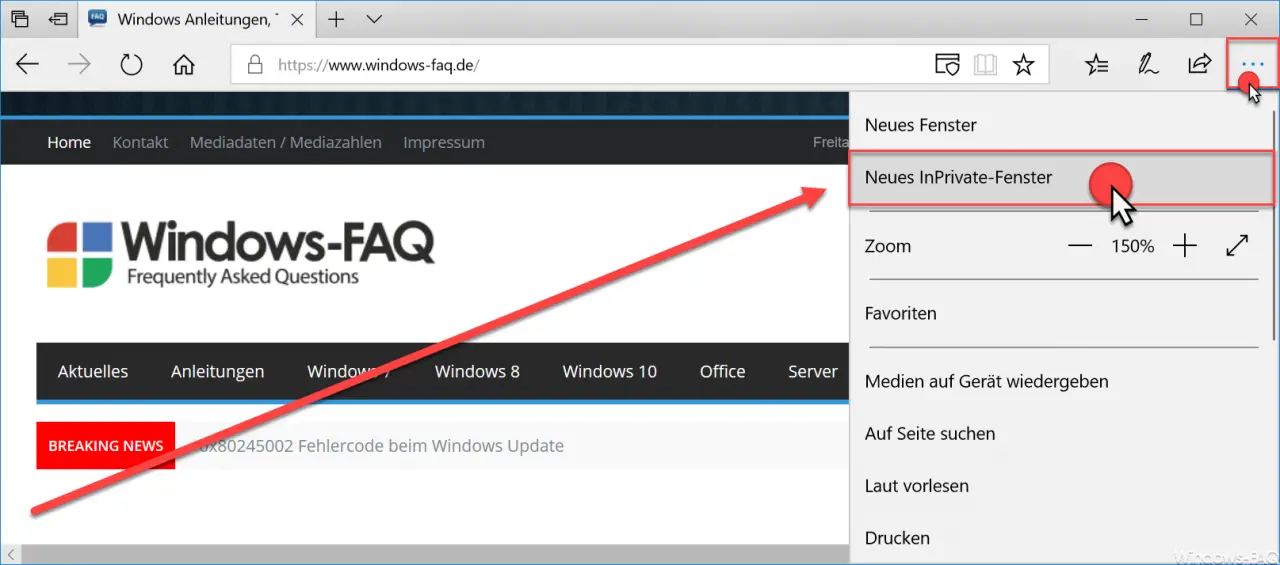1280x565 pixels.
Task: Open a new tab with the plus button
Action: tap(336, 19)
